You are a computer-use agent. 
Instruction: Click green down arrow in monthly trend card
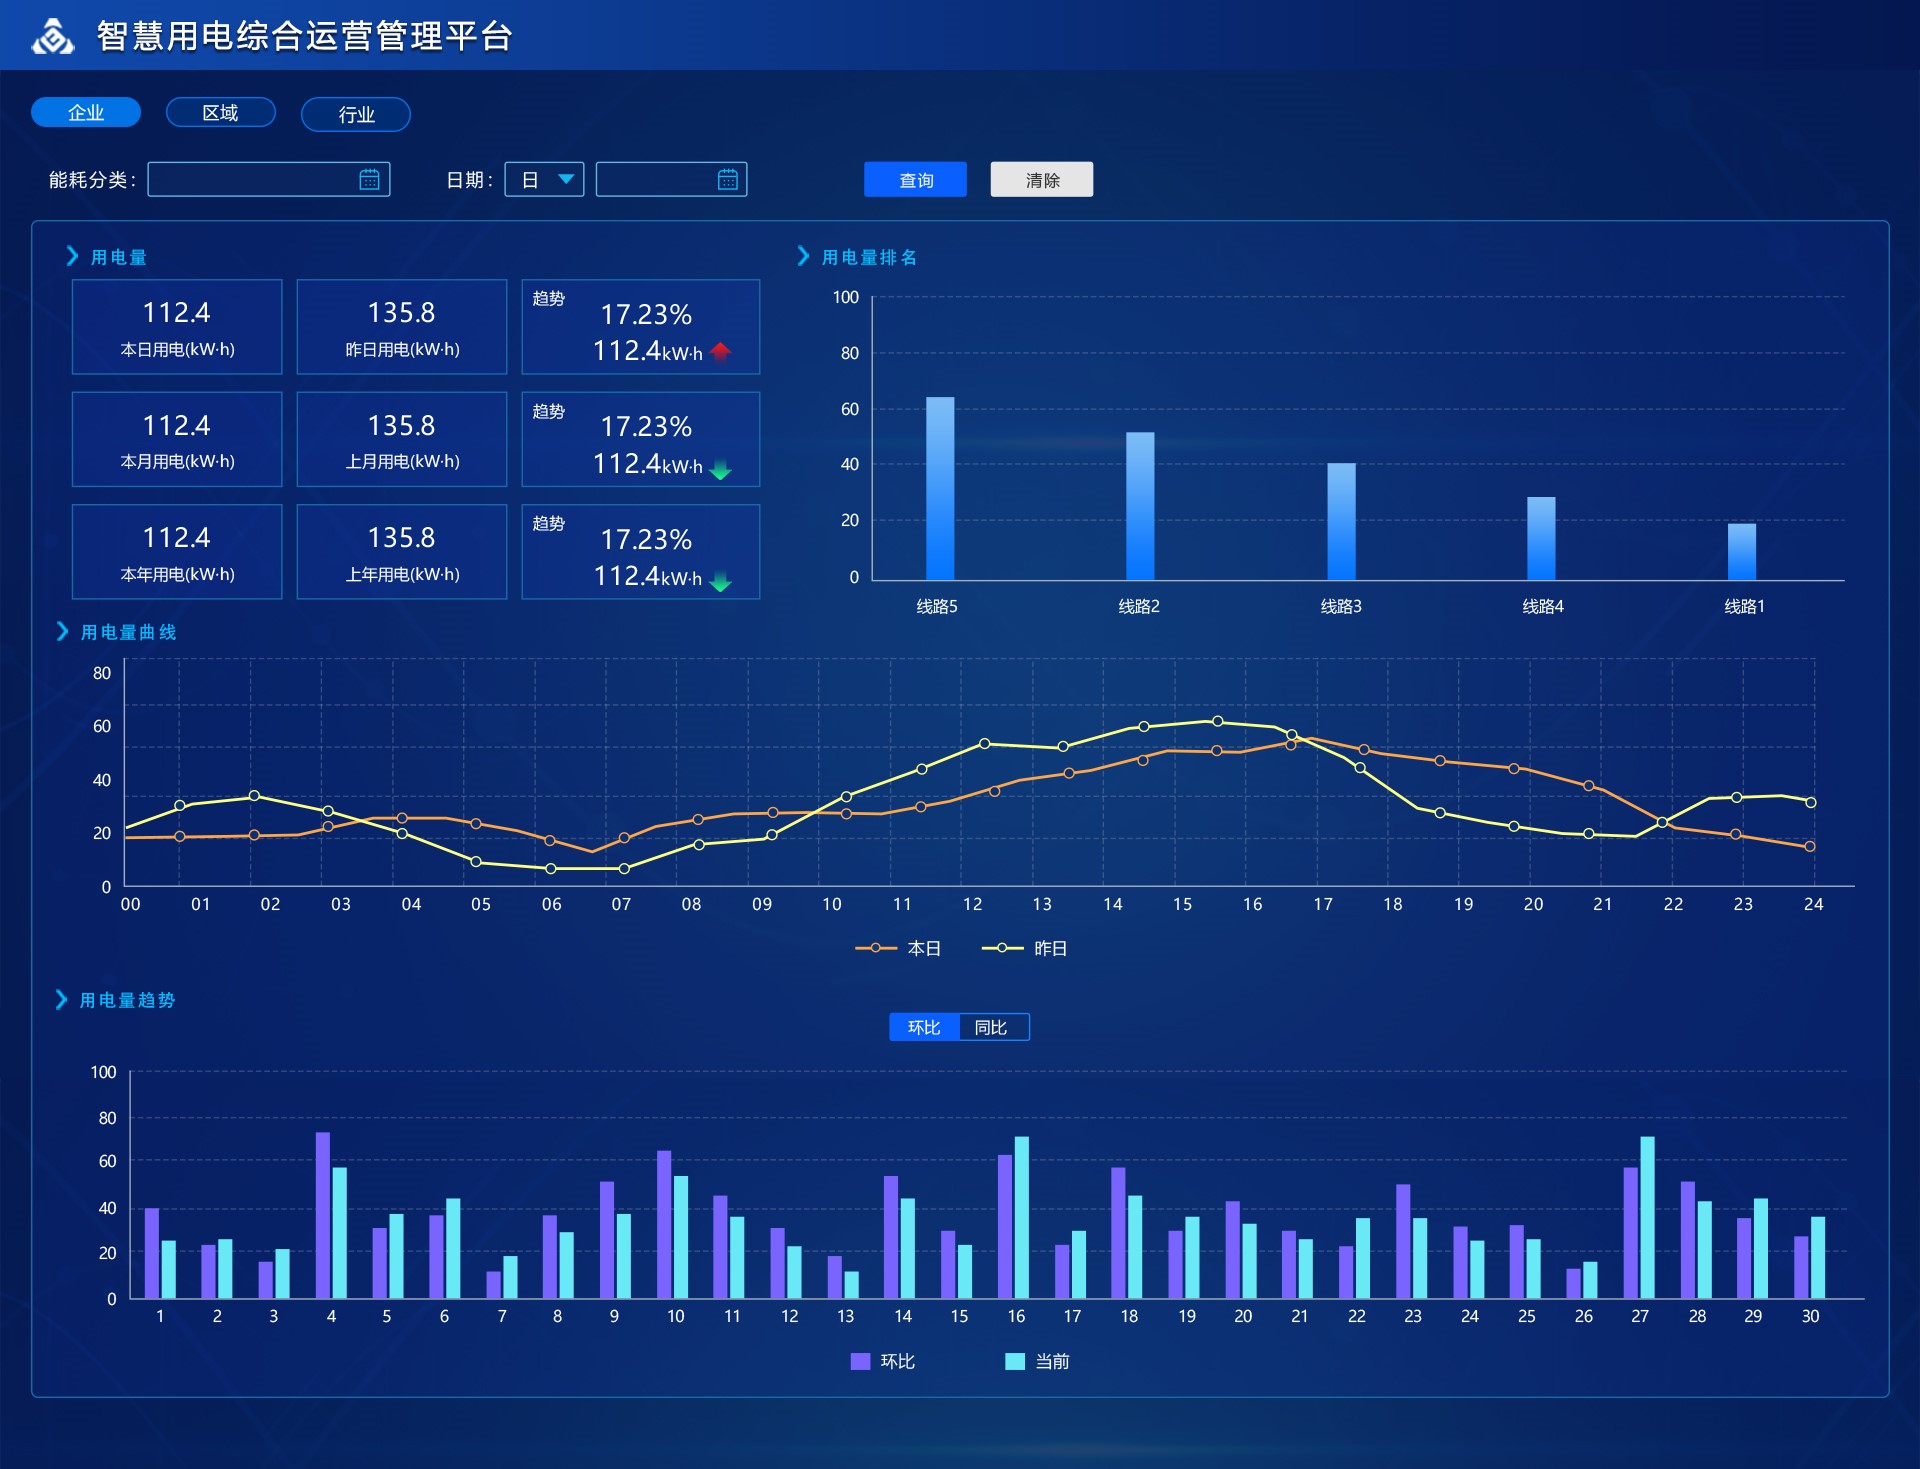(x=721, y=470)
